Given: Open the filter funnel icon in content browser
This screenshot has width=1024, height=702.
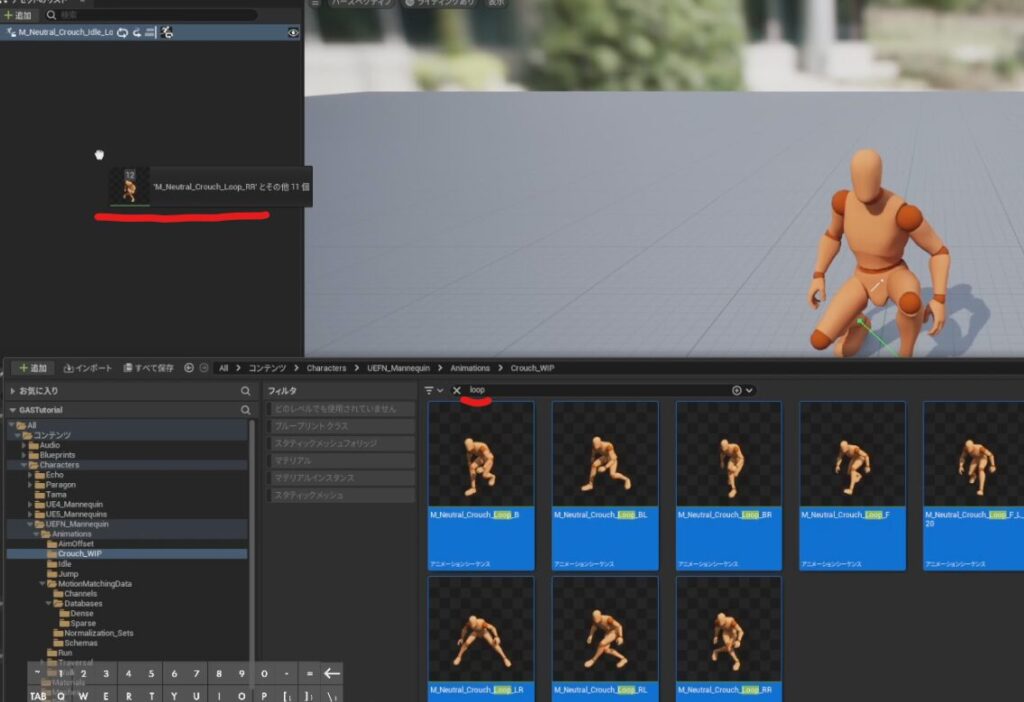Looking at the screenshot, I should point(430,390).
